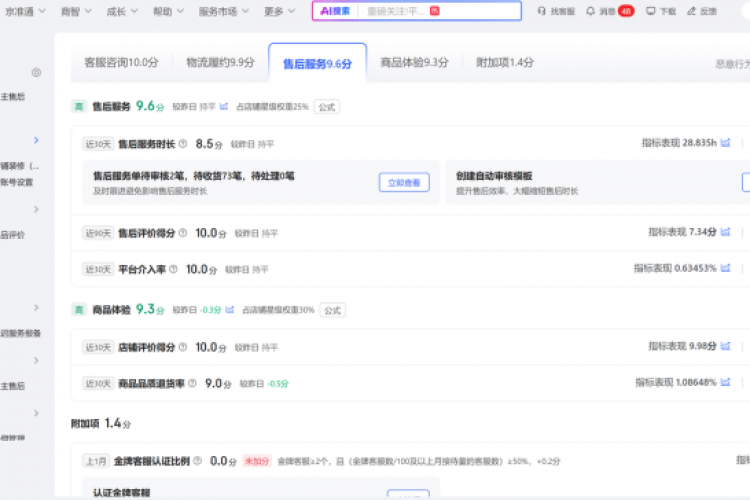The width and height of the screenshot is (750, 500).
Task: Switch to 商品体验9.3分 tab
Action: [414, 62]
